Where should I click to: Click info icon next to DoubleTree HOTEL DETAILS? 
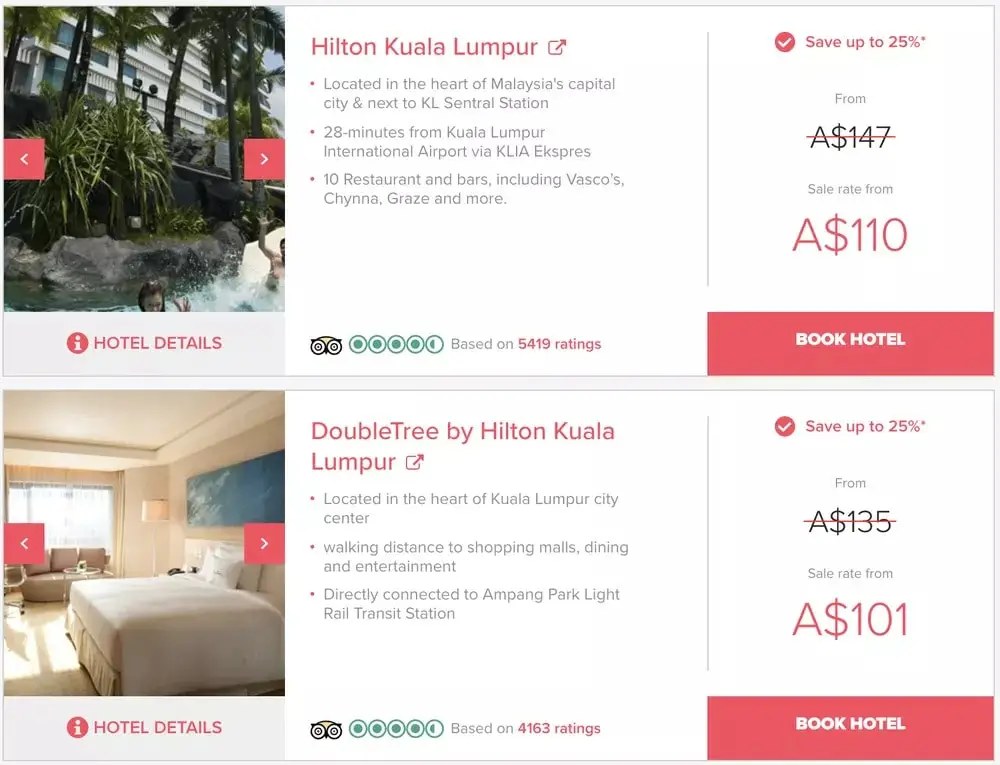[77, 727]
